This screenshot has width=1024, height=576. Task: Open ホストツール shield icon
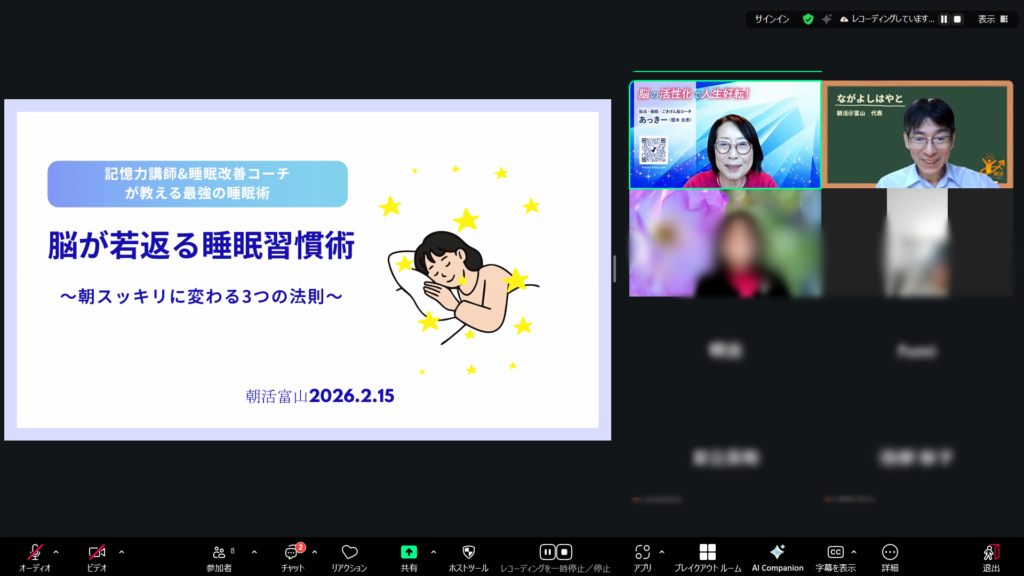[x=468, y=552]
